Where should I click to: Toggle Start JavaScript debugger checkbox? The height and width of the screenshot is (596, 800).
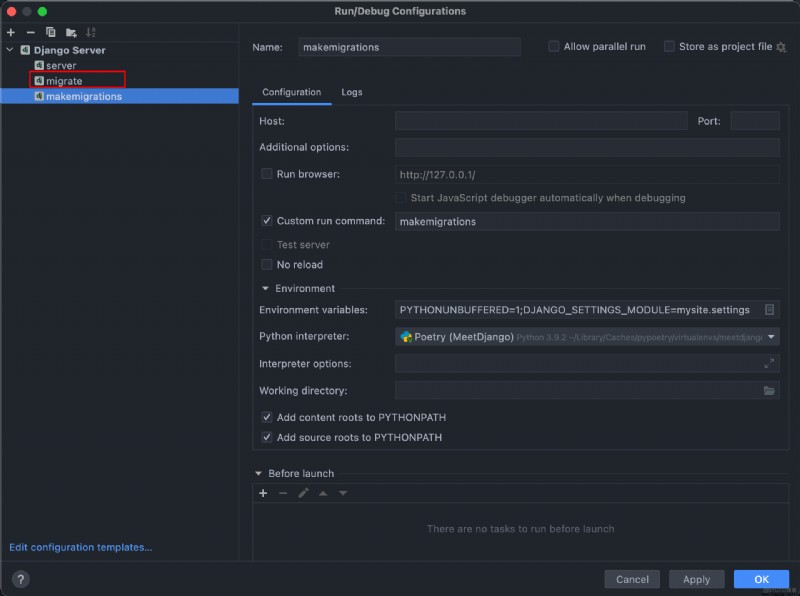[x=401, y=197]
